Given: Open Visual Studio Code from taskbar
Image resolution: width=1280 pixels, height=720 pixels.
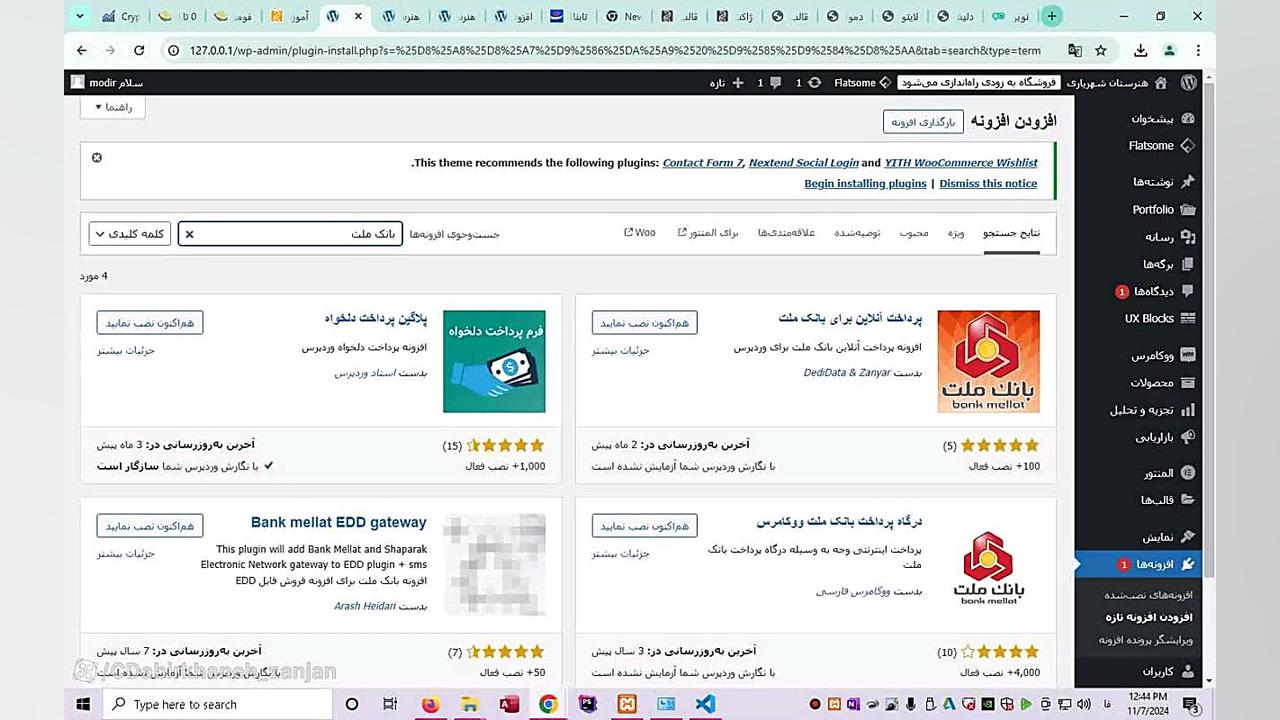Looking at the screenshot, I should (705, 704).
